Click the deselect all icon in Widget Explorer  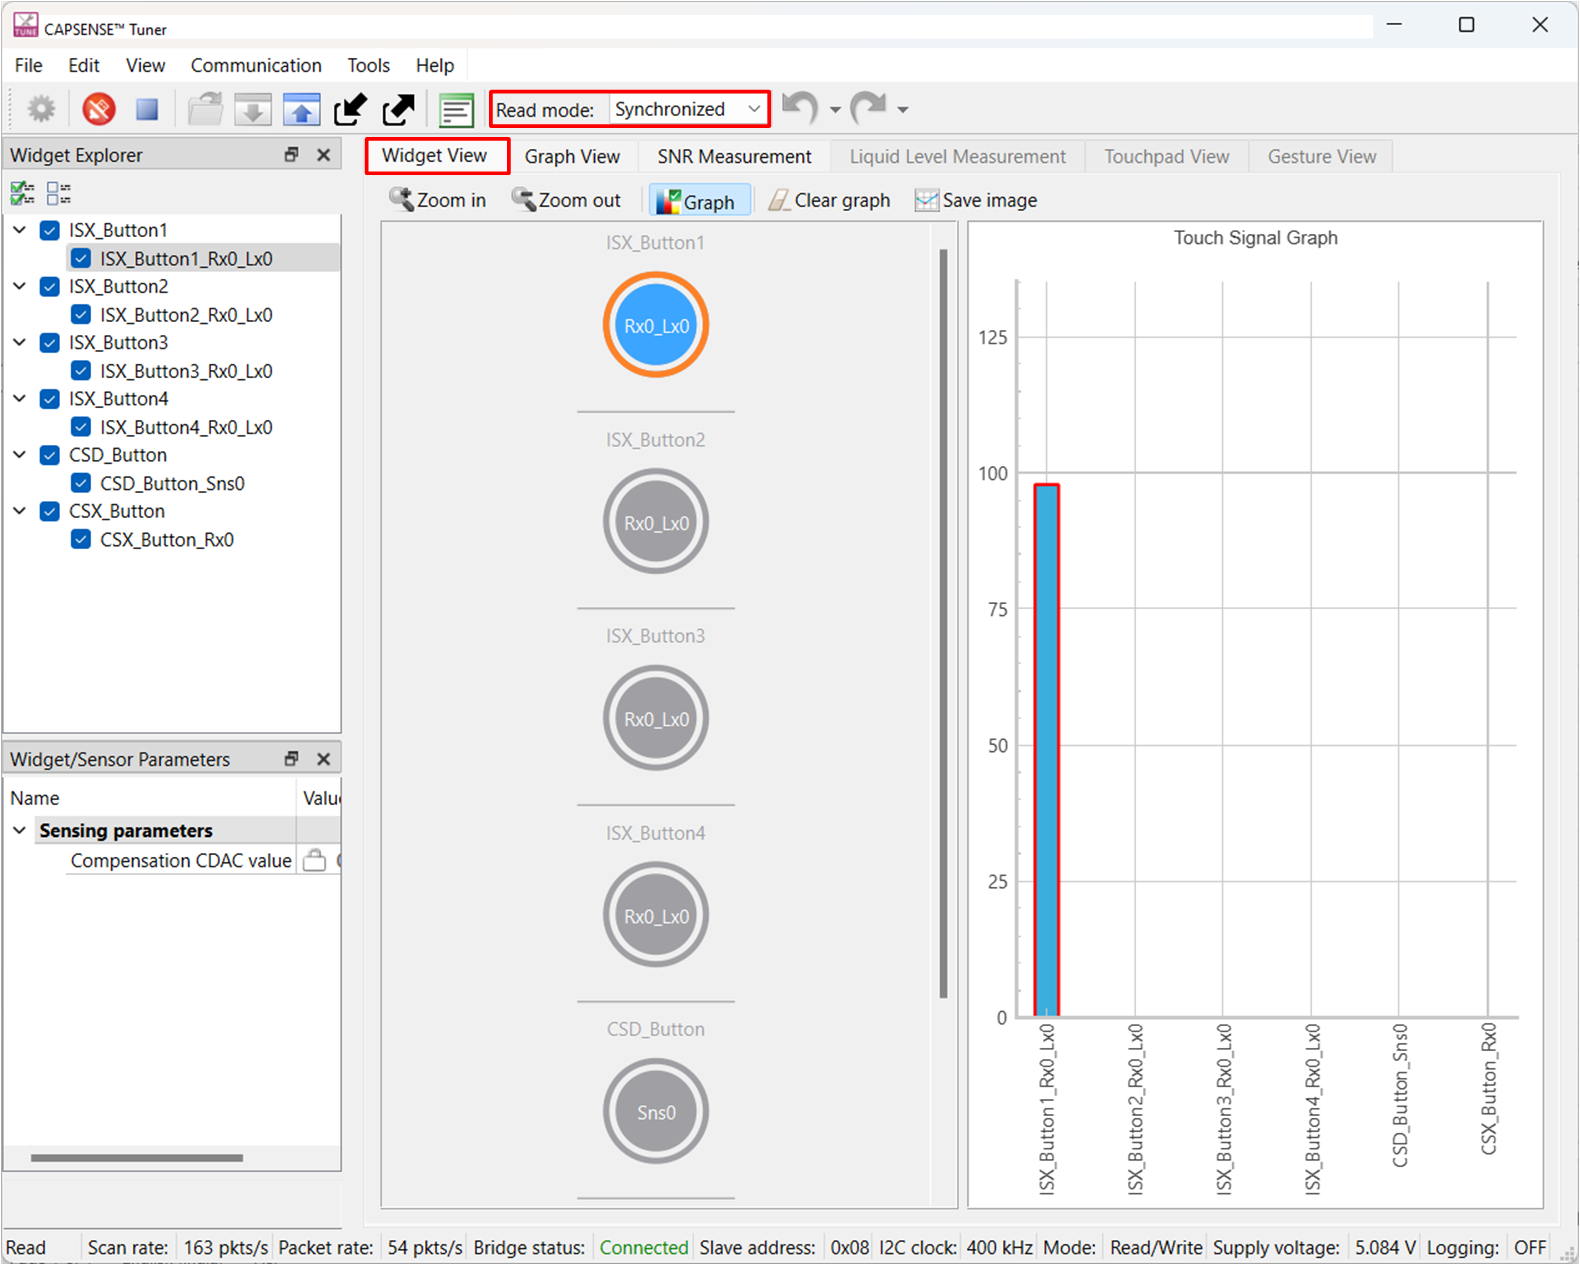(59, 192)
